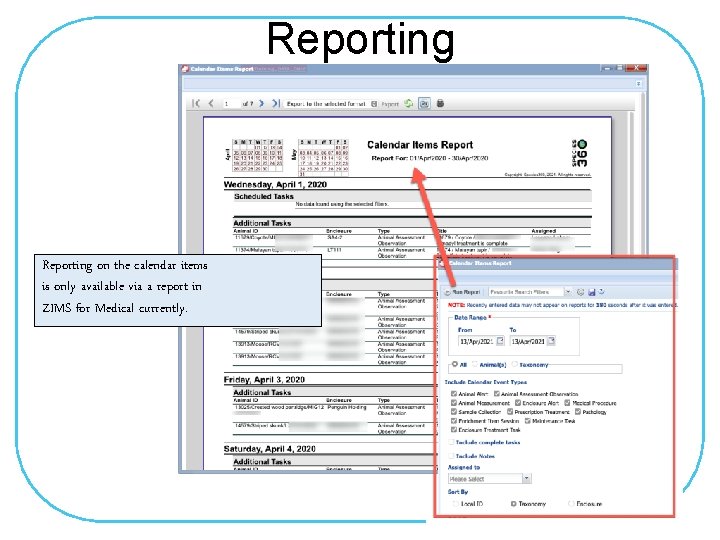Click Saturday, April 4, 2020 date heading
The width and height of the screenshot is (720, 540).
click(270, 449)
